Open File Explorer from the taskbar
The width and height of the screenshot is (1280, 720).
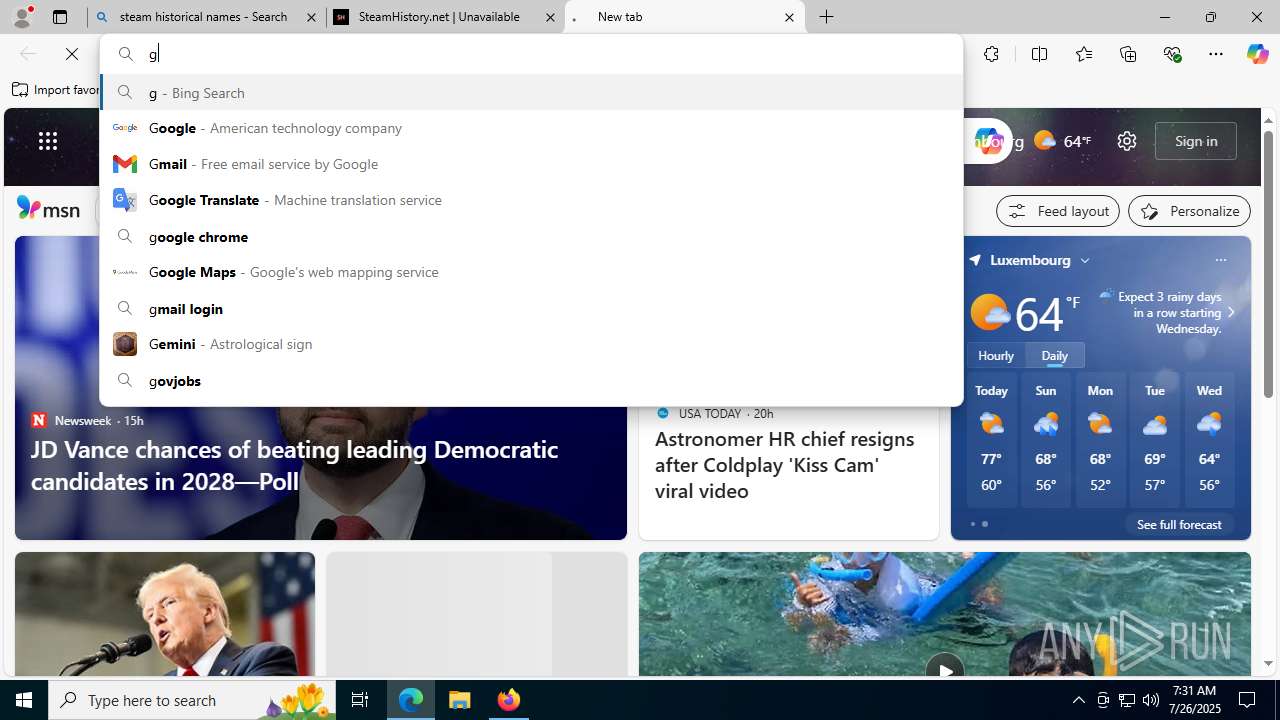point(460,700)
